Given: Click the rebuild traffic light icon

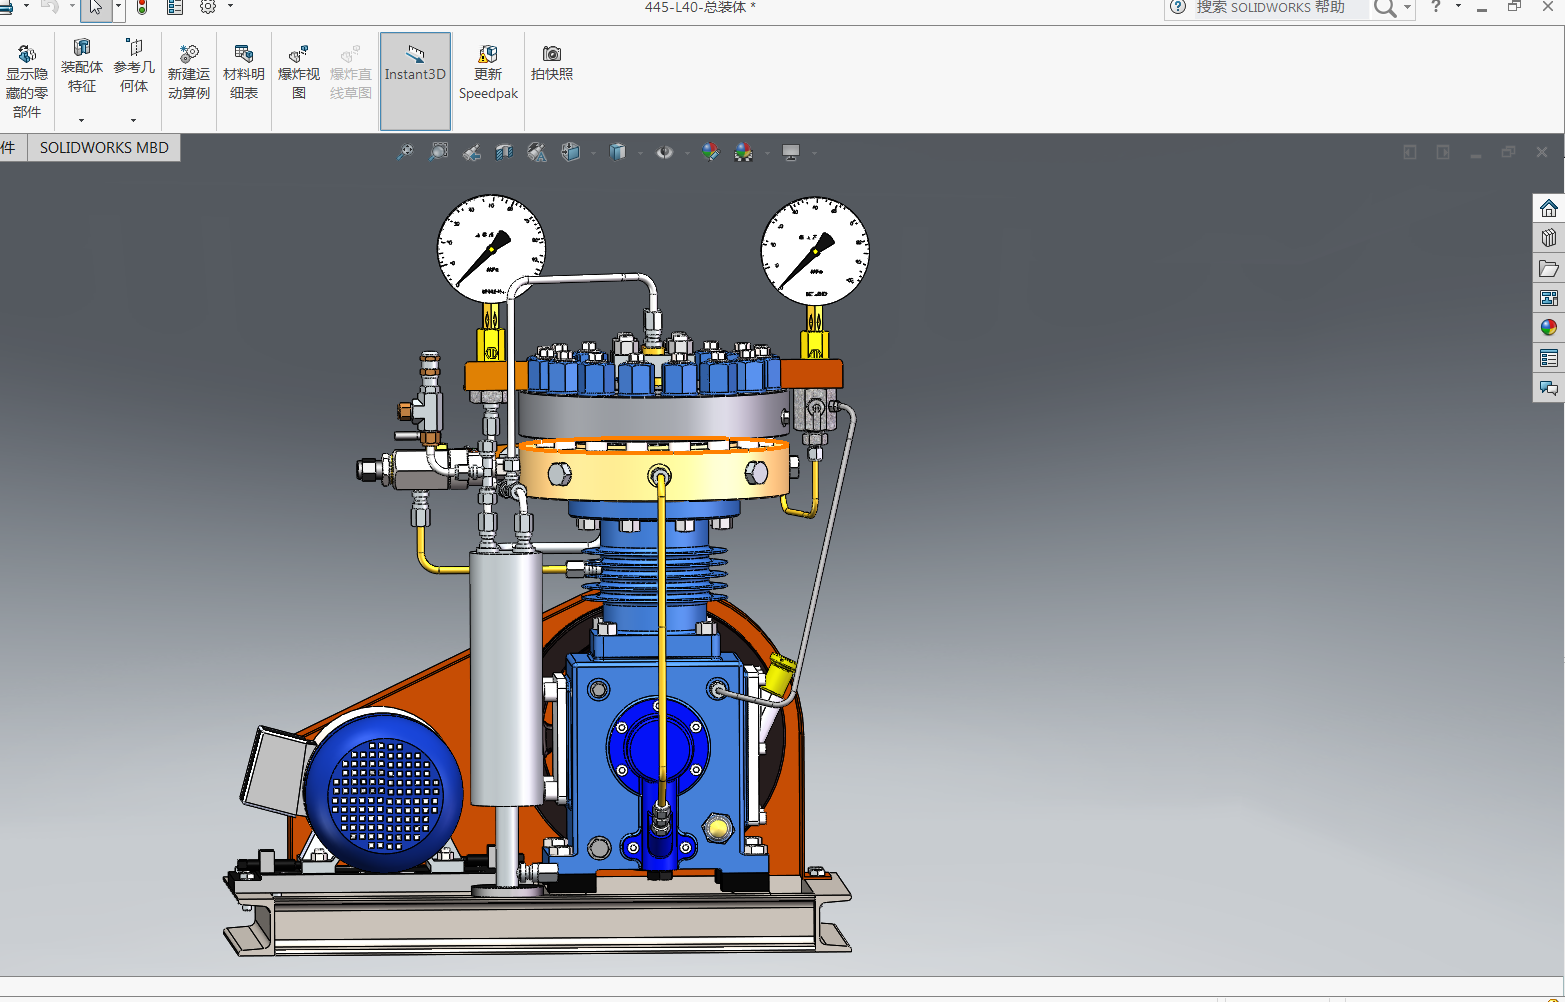Looking at the screenshot, I should (142, 8).
